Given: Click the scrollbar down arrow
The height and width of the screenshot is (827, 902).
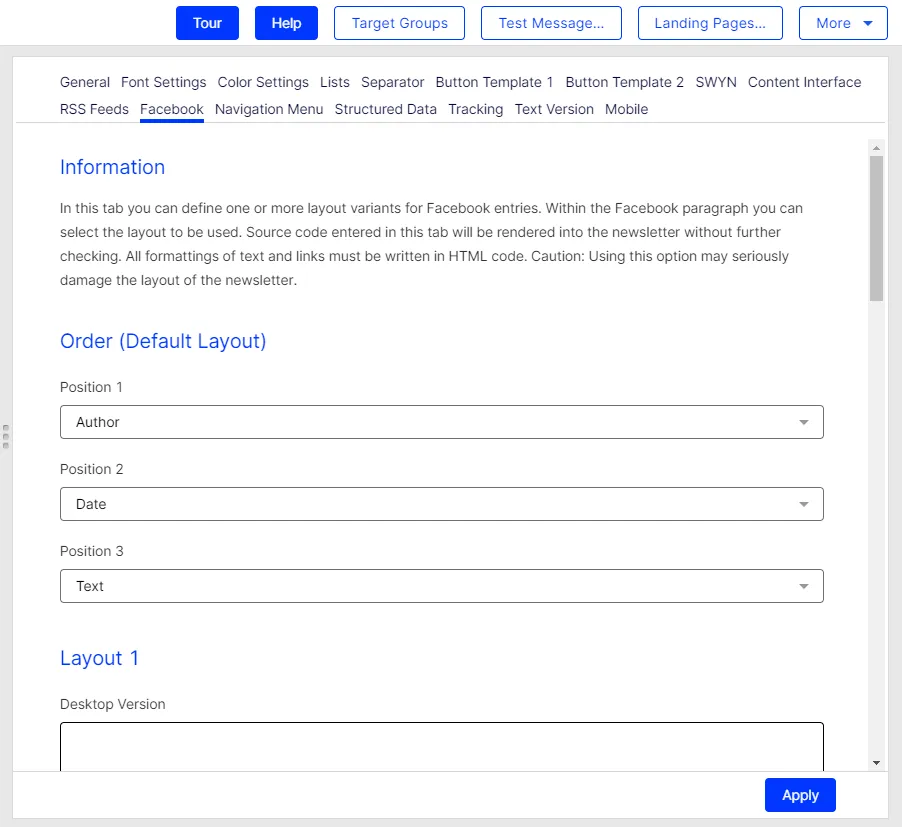Looking at the screenshot, I should pos(876,763).
